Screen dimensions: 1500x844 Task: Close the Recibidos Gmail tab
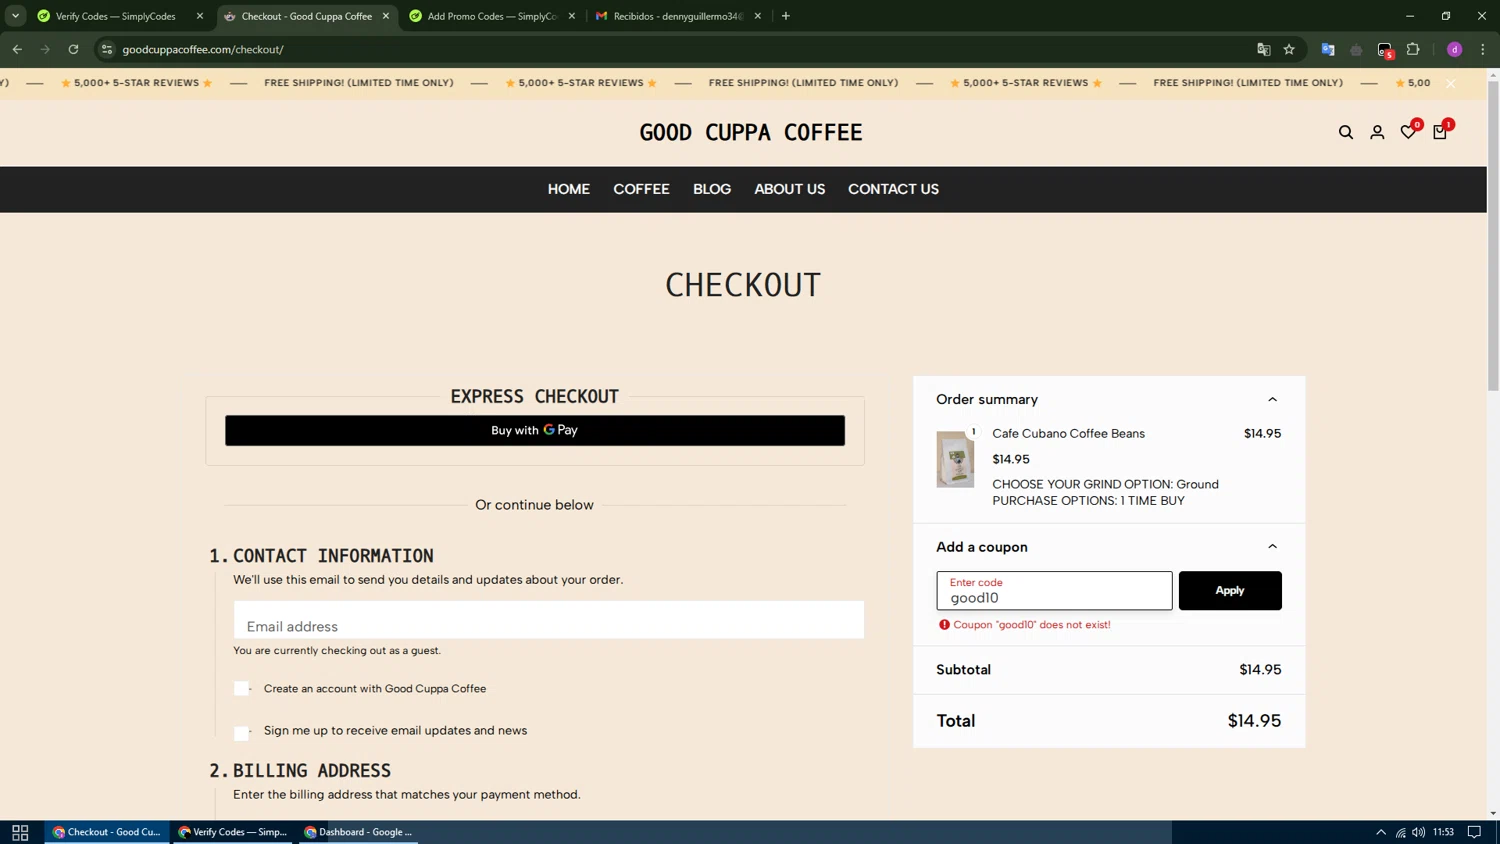pos(758,16)
